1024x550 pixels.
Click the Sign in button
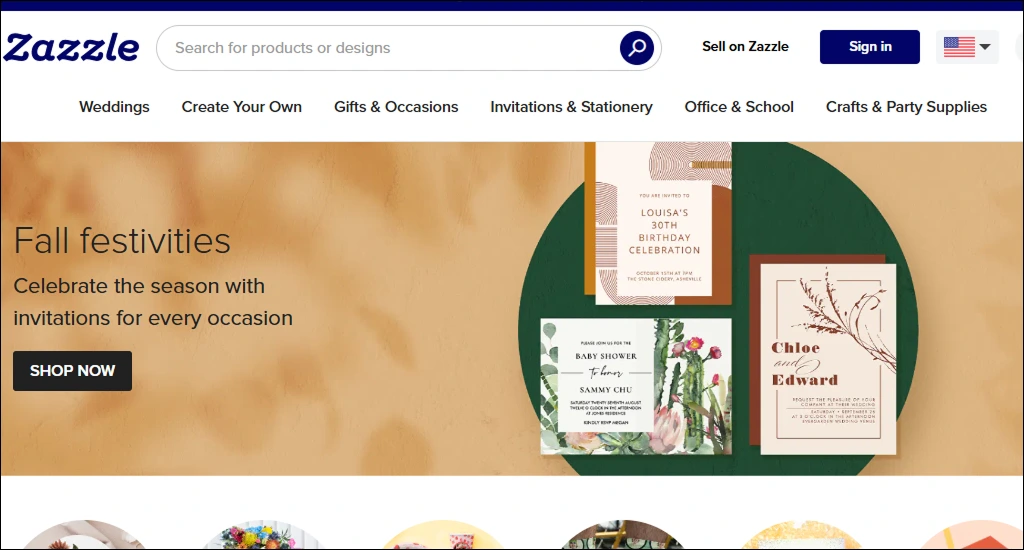click(870, 47)
